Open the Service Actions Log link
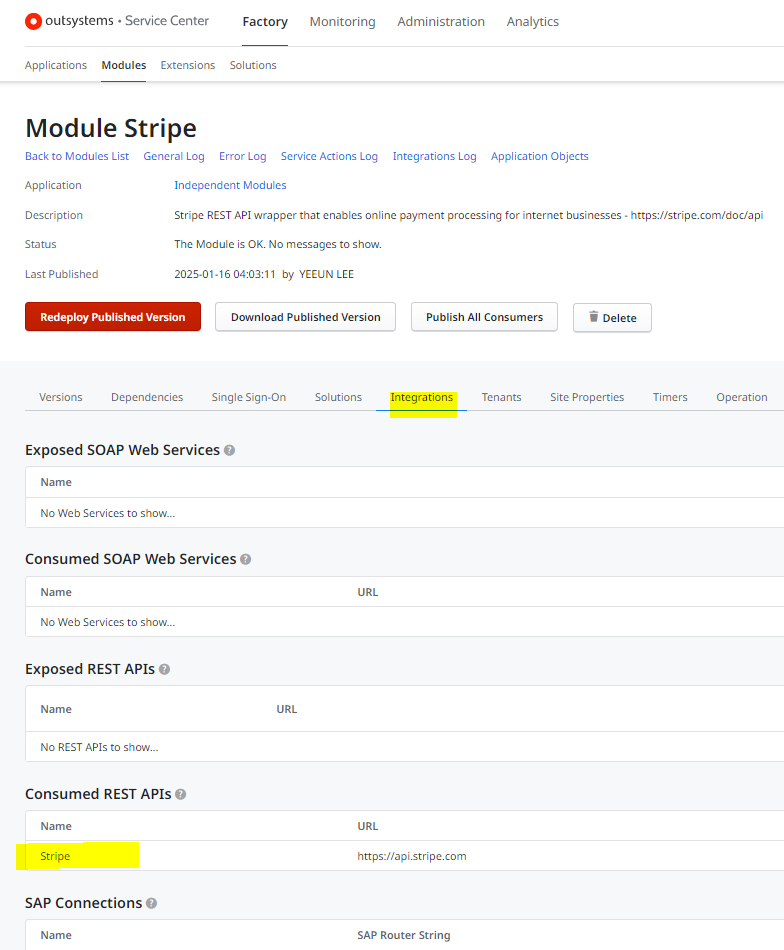 tap(329, 156)
